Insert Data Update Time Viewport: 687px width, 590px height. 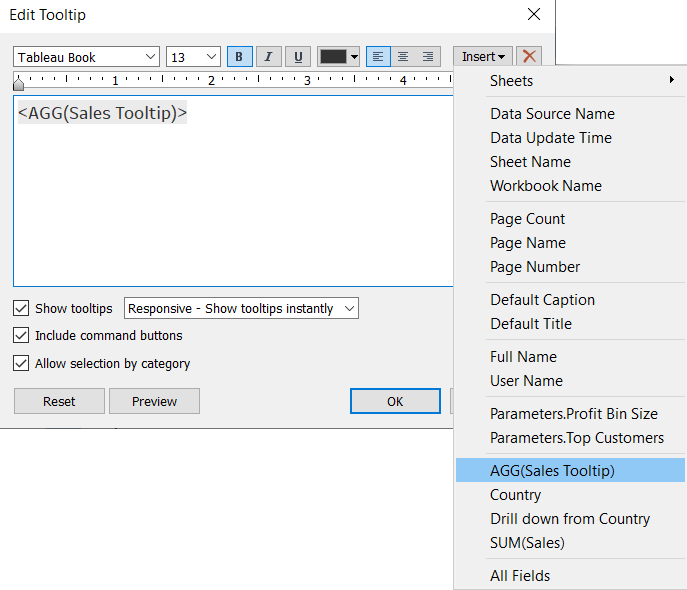tap(570, 138)
